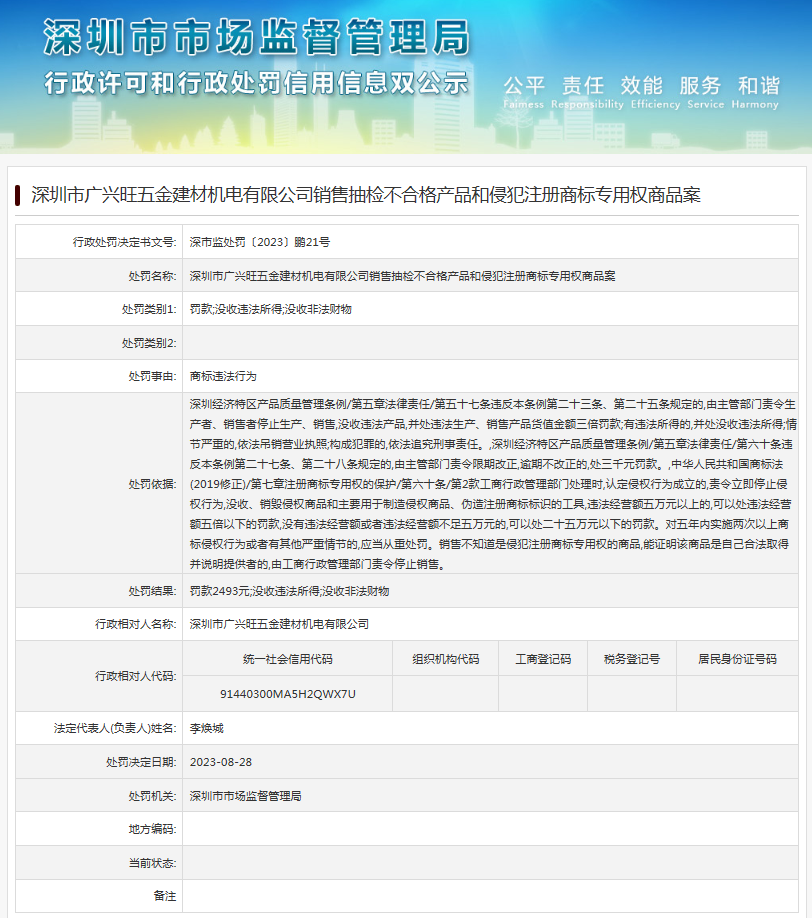The height and width of the screenshot is (918, 812).
Task: Click the 处罚机关 label
Action: coord(152,796)
